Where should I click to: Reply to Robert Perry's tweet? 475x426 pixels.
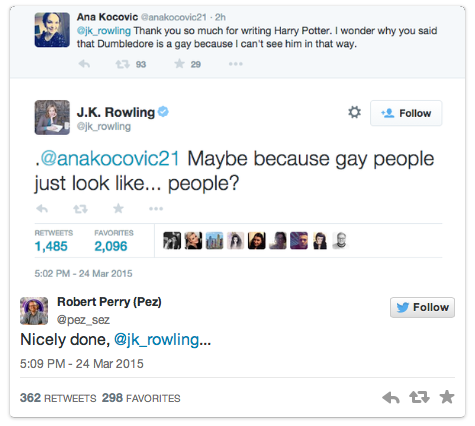[391, 397]
